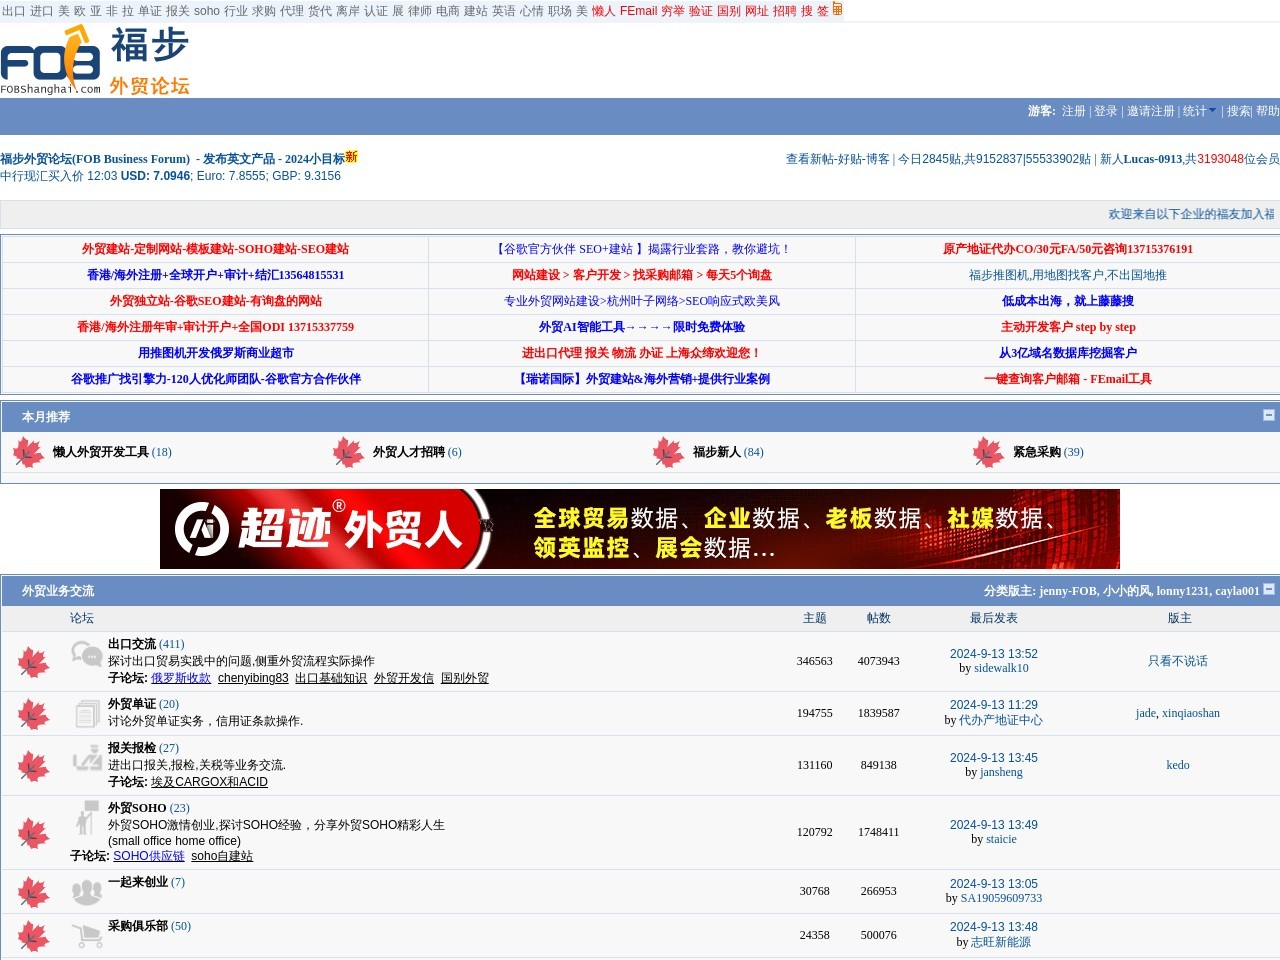The height and width of the screenshot is (960, 1280).
Task: Click moderator link jade
Action: [x=1144, y=713]
